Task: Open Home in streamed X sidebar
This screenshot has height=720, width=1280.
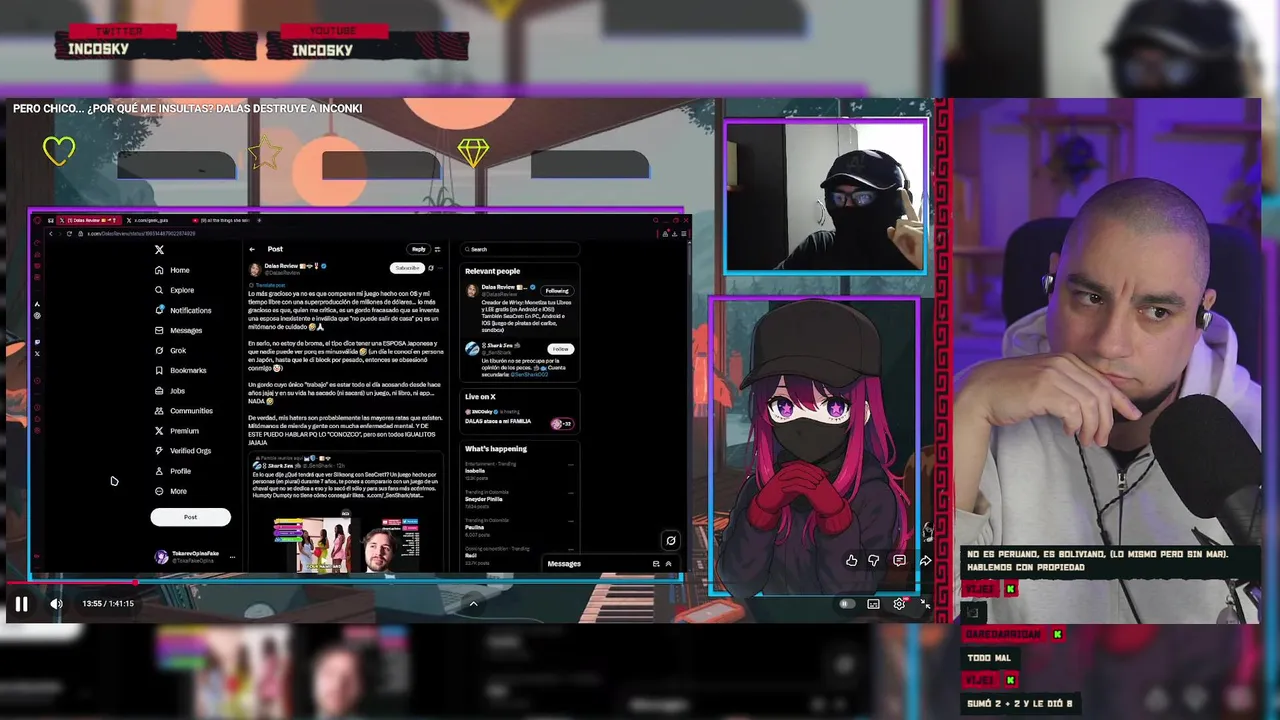Action: 172,270
